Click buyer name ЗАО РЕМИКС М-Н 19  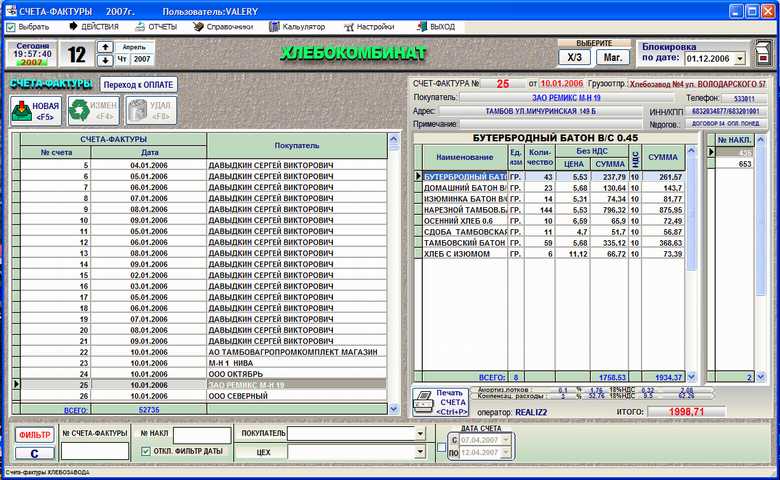566,98
